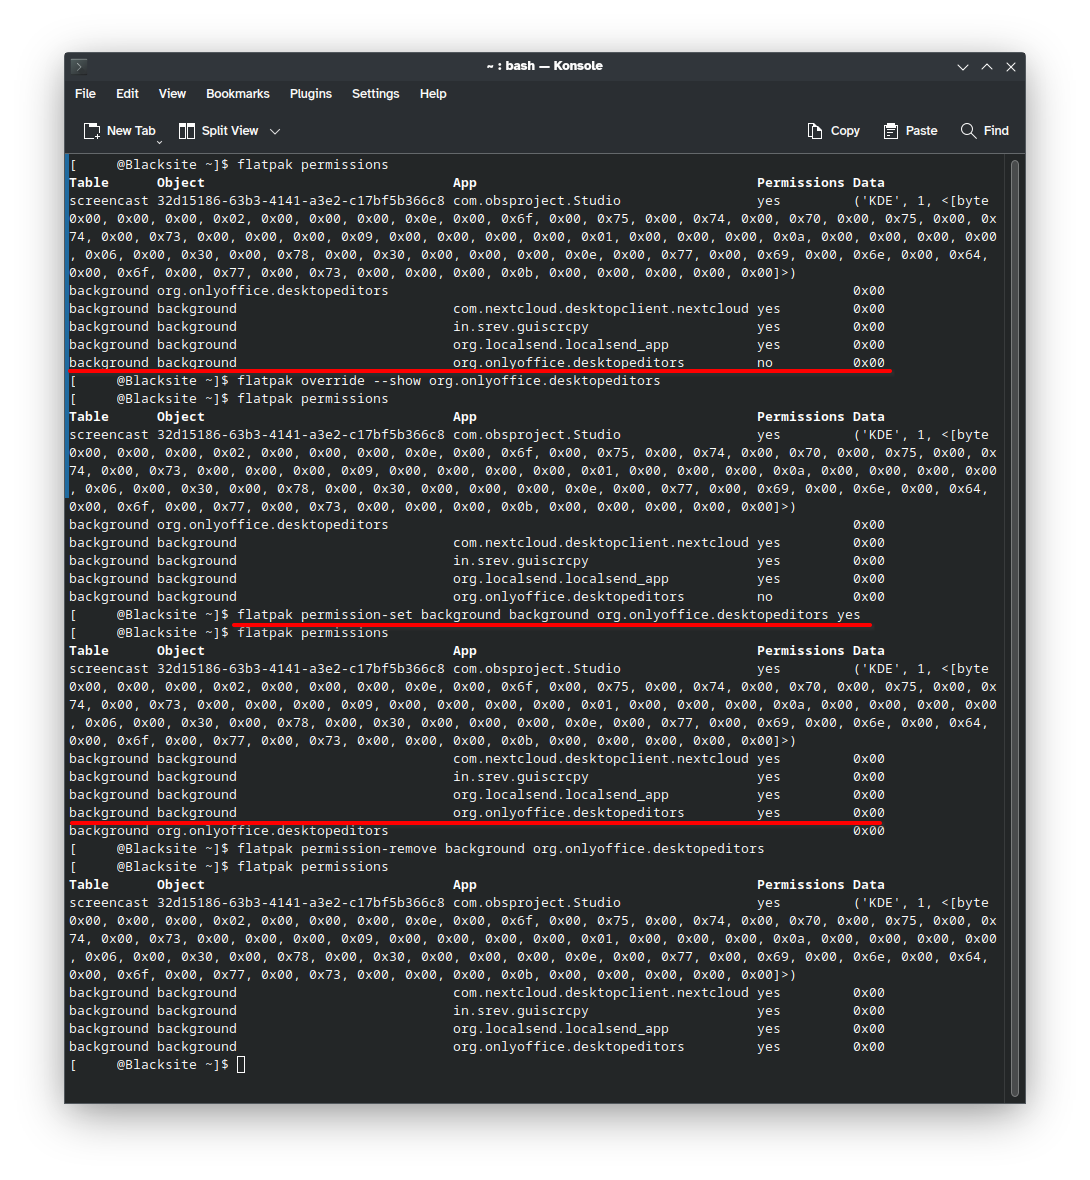Click the New Tab icon

tap(92, 131)
